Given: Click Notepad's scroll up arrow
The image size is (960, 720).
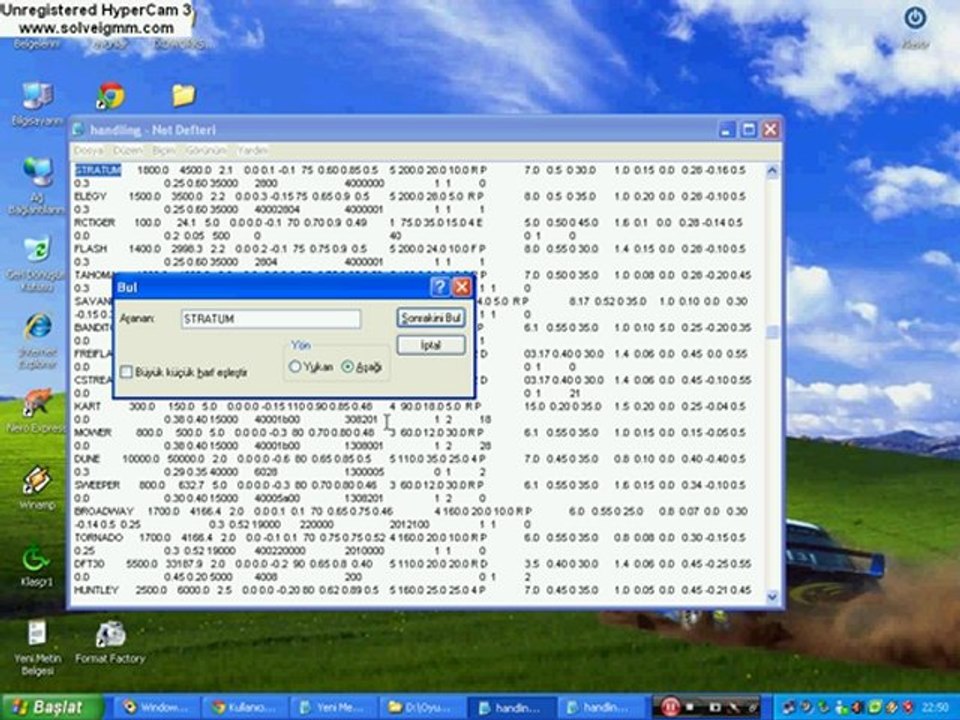Looking at the screenshot, I should (x=772, y=171).
